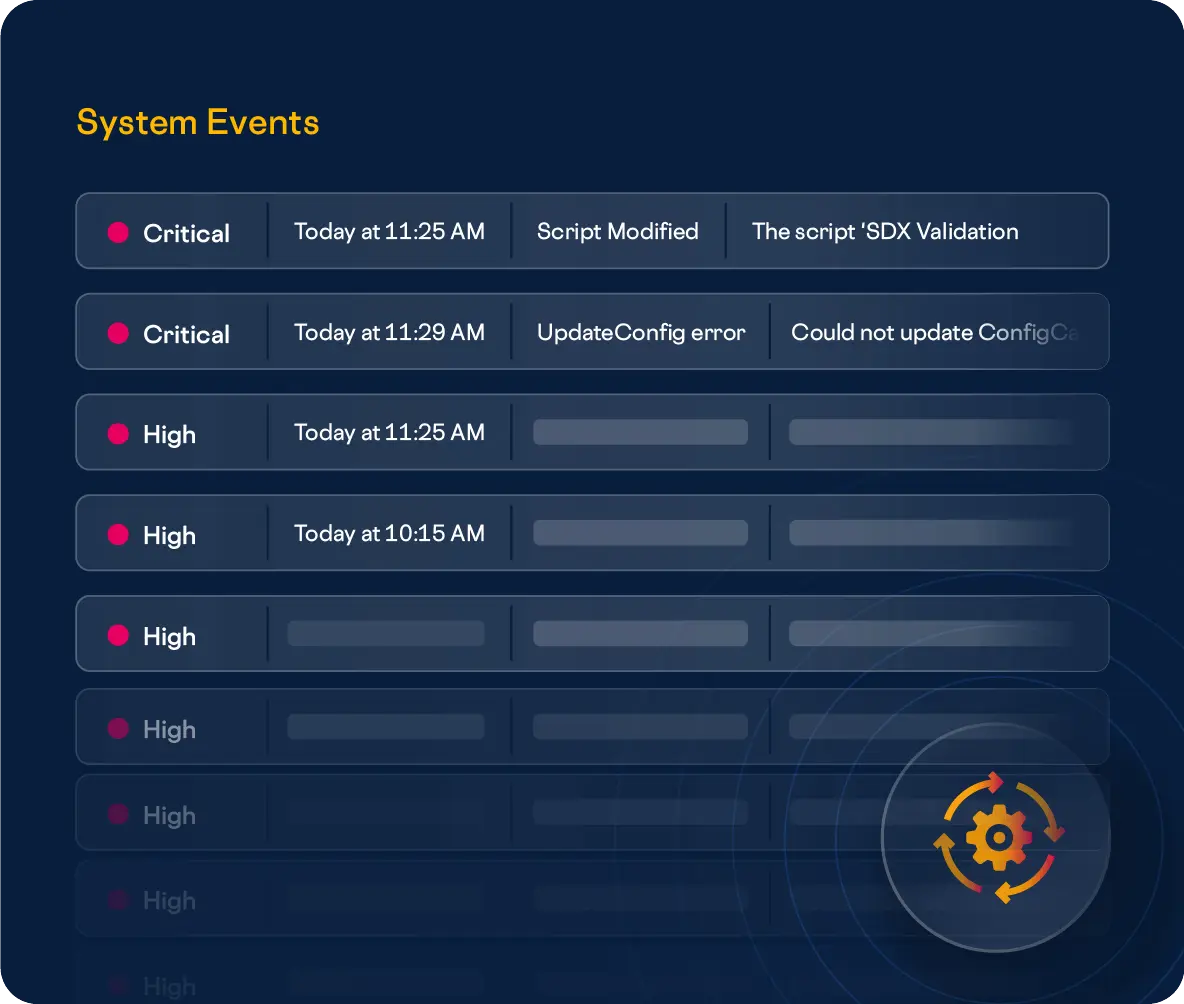Click the placeholder description in High 11:25 AM row

[x=930, y=432]
